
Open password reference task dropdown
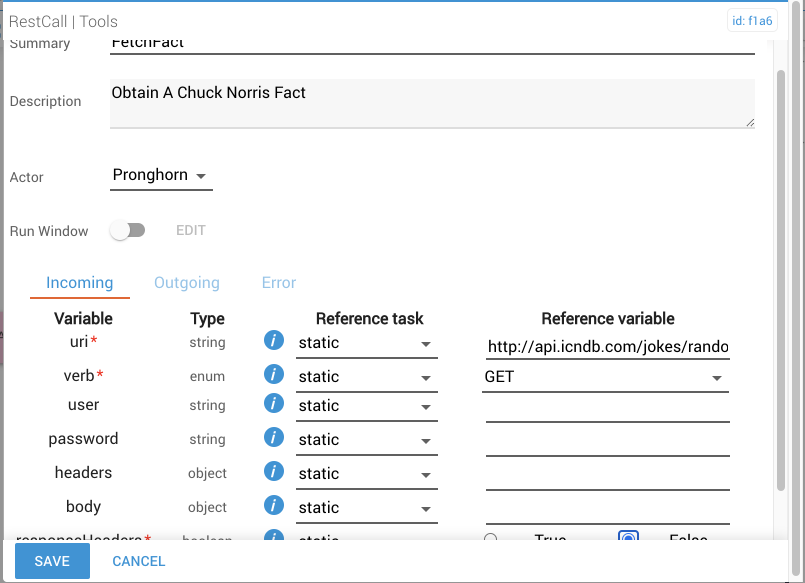point(367,440)
